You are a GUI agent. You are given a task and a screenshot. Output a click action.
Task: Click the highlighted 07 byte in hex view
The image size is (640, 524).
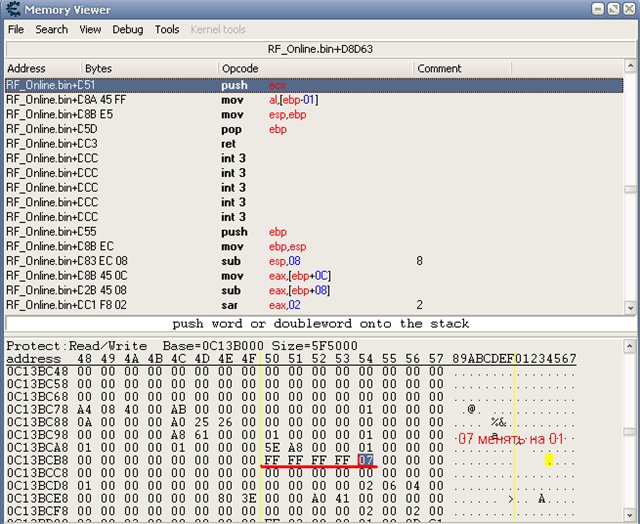click(x=366, y=460)
